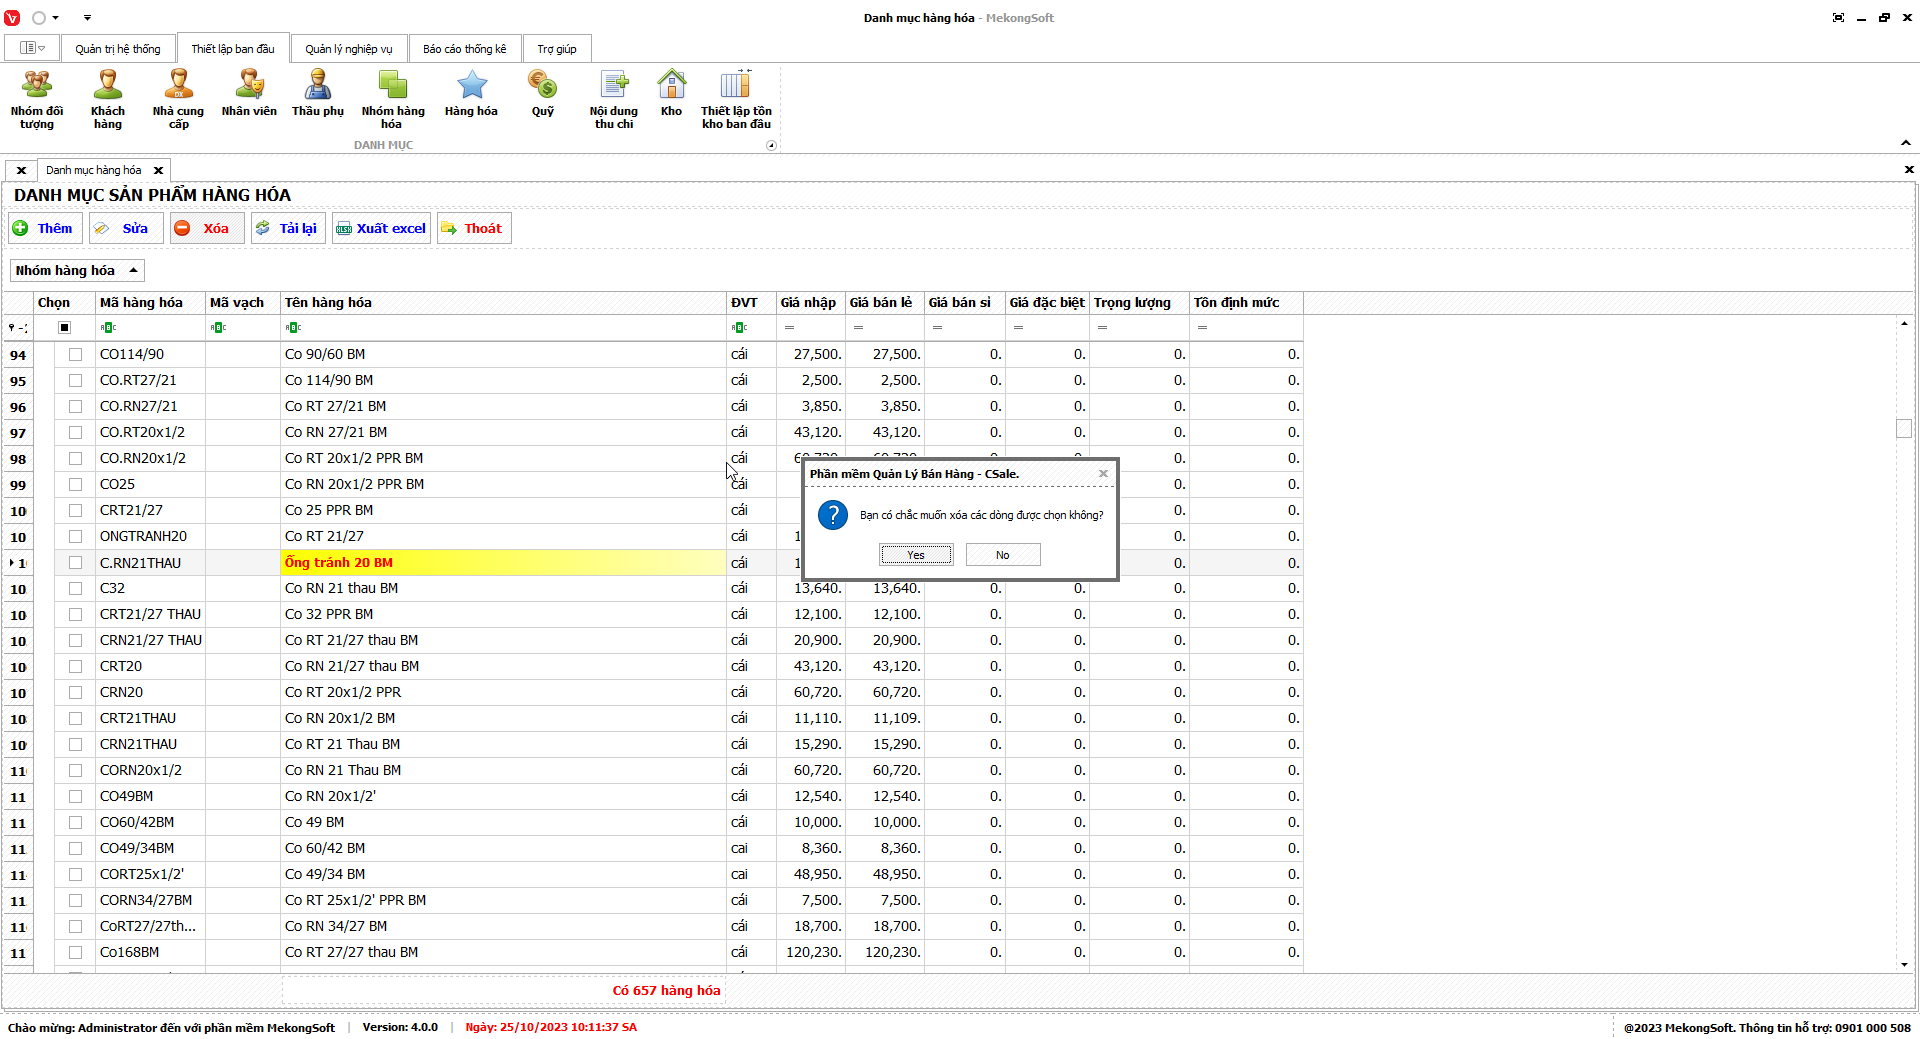The height and width of the screenshot is (1039, 1920).
Task: Toggle the select-all checkbox in filter row
Action: pyautogui.click(x=64, y=327)
